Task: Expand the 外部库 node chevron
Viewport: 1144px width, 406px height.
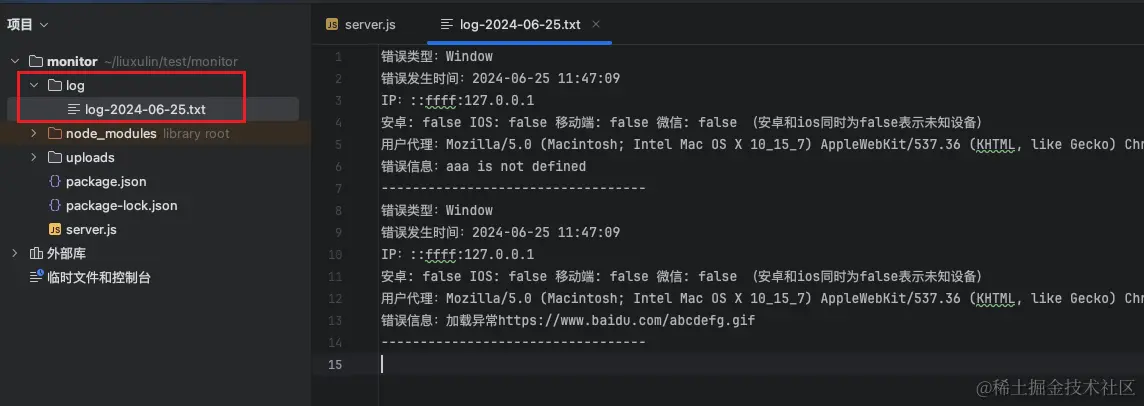Action: point(15,254)
